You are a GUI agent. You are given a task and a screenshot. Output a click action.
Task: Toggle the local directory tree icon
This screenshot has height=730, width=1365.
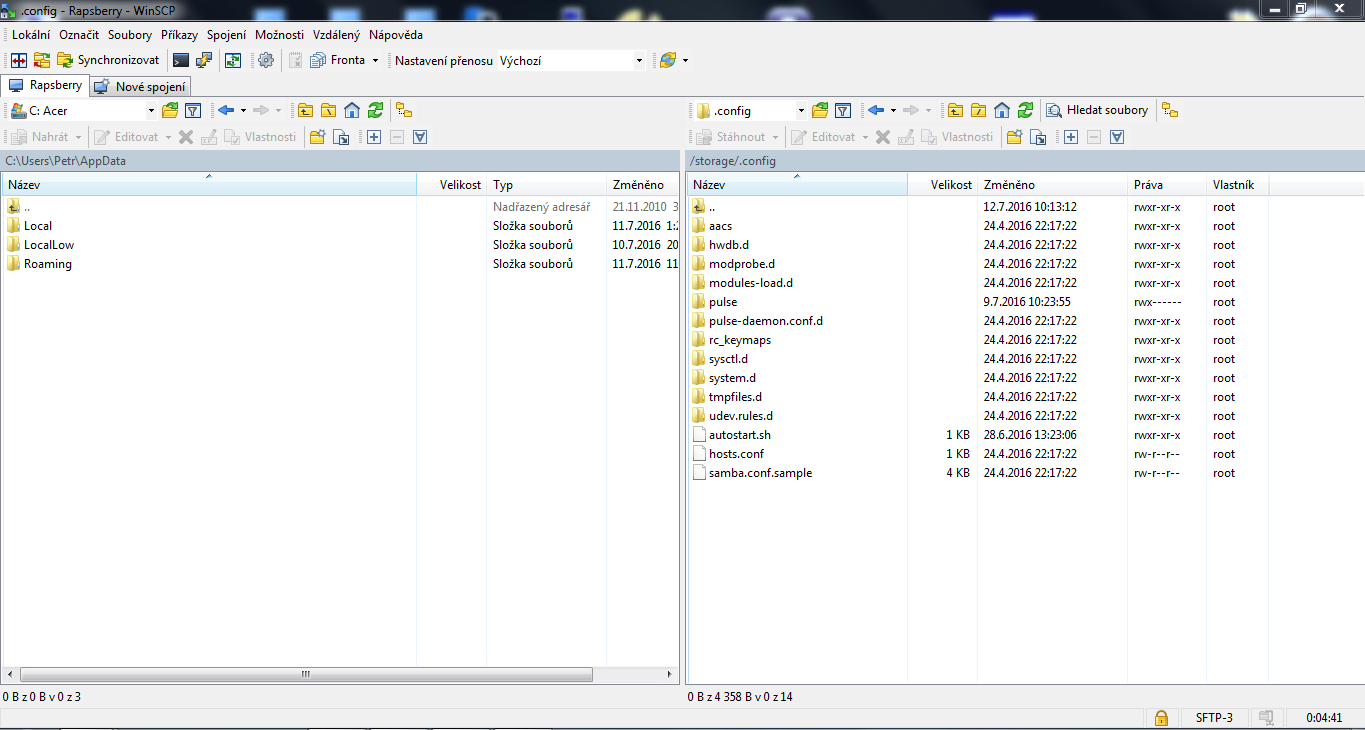(x=403, y=110)
